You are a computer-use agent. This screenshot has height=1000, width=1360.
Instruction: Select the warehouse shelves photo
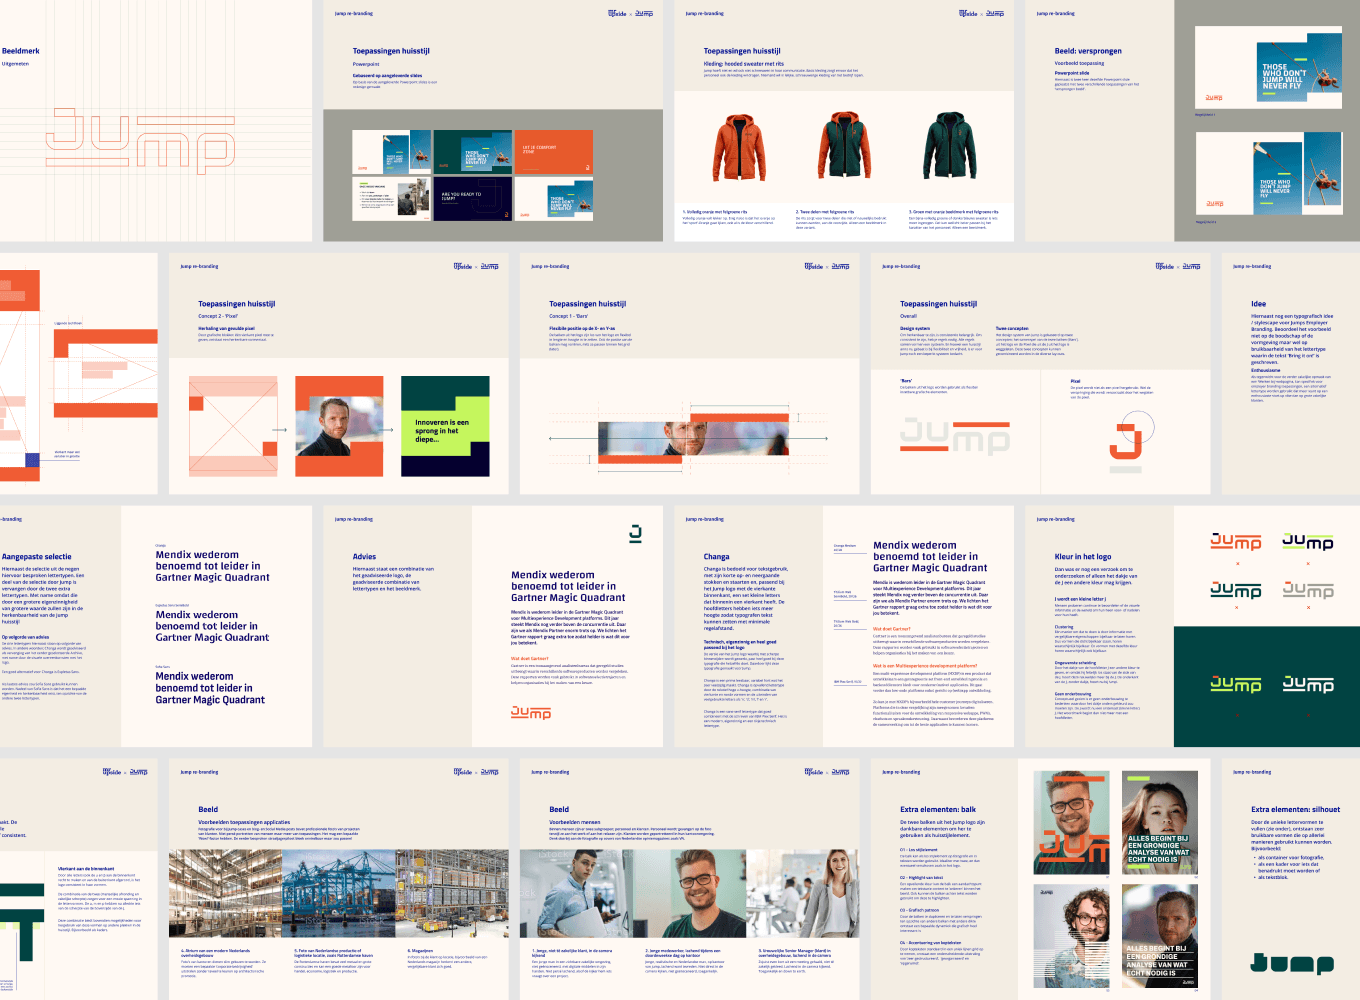point(453,894)
